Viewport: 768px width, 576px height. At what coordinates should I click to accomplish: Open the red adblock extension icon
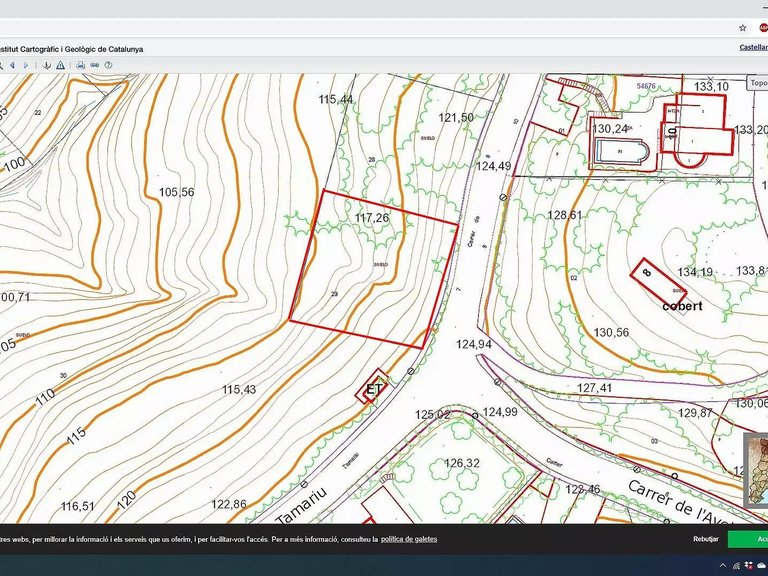pyautogui.click(x=763, y=28)
